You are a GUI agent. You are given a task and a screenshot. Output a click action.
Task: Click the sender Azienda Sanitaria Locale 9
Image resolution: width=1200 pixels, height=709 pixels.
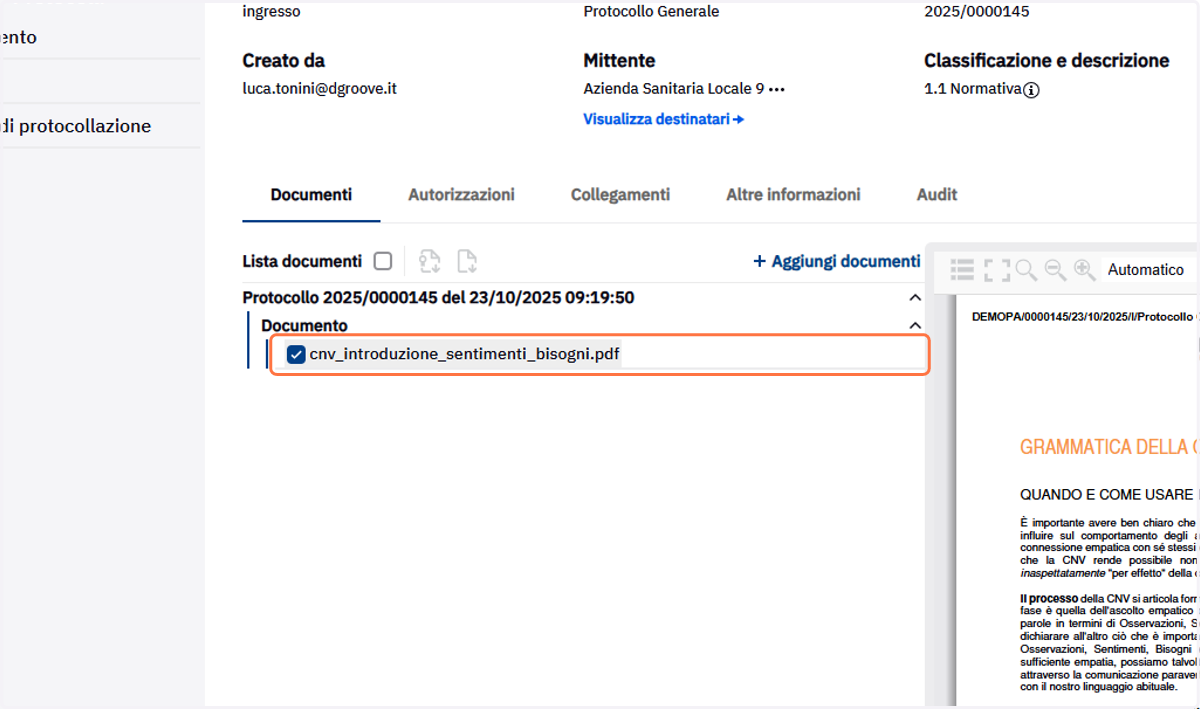pyautogui.click(x=674, y=88)
